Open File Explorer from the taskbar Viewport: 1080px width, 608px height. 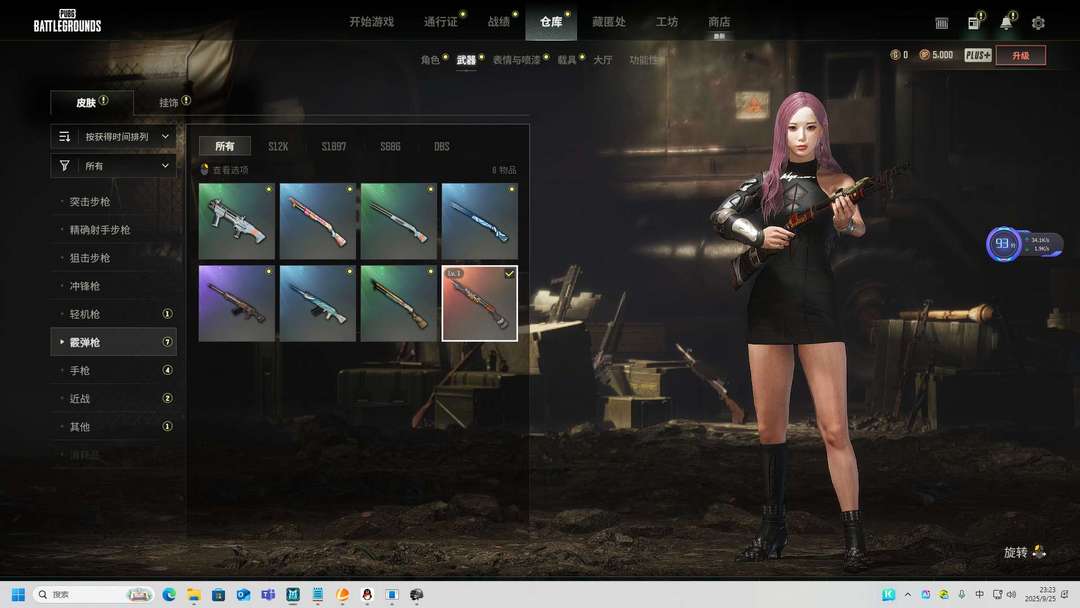tap(194, 594)
